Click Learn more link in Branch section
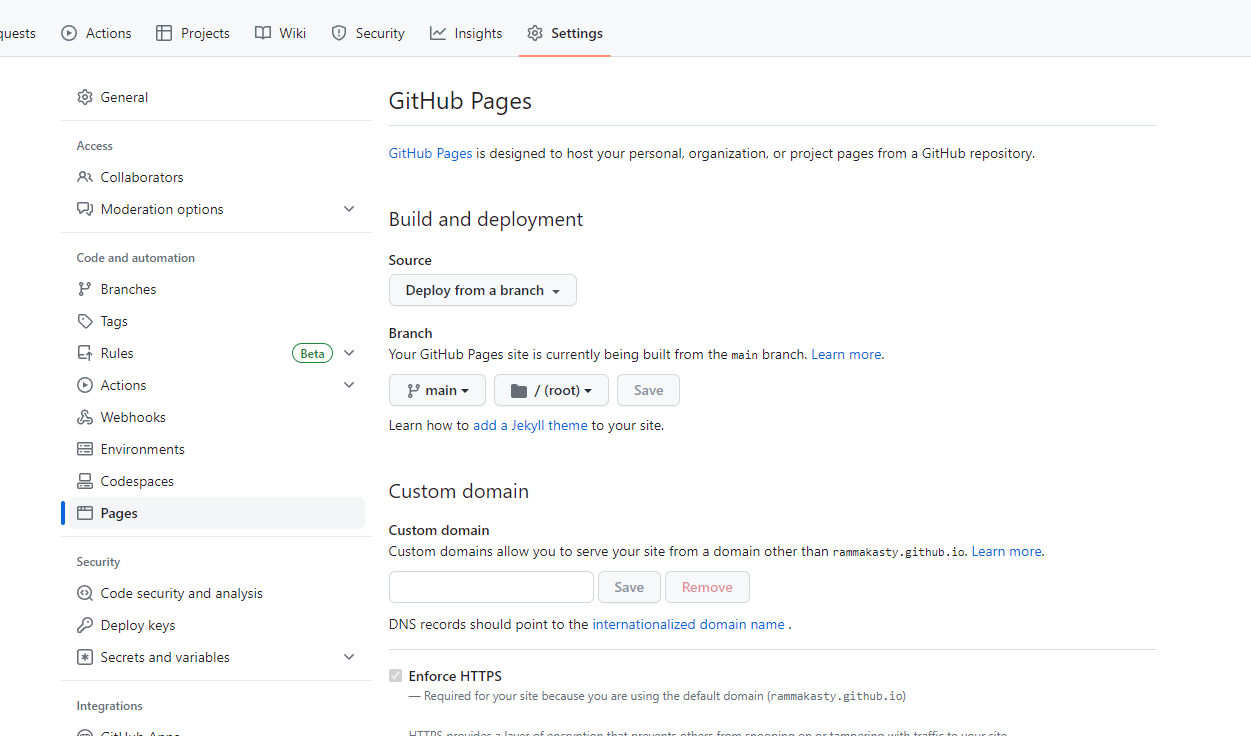Image resolution: width=1251 pixels, height=736 pixels. click(x=846, y=354)
